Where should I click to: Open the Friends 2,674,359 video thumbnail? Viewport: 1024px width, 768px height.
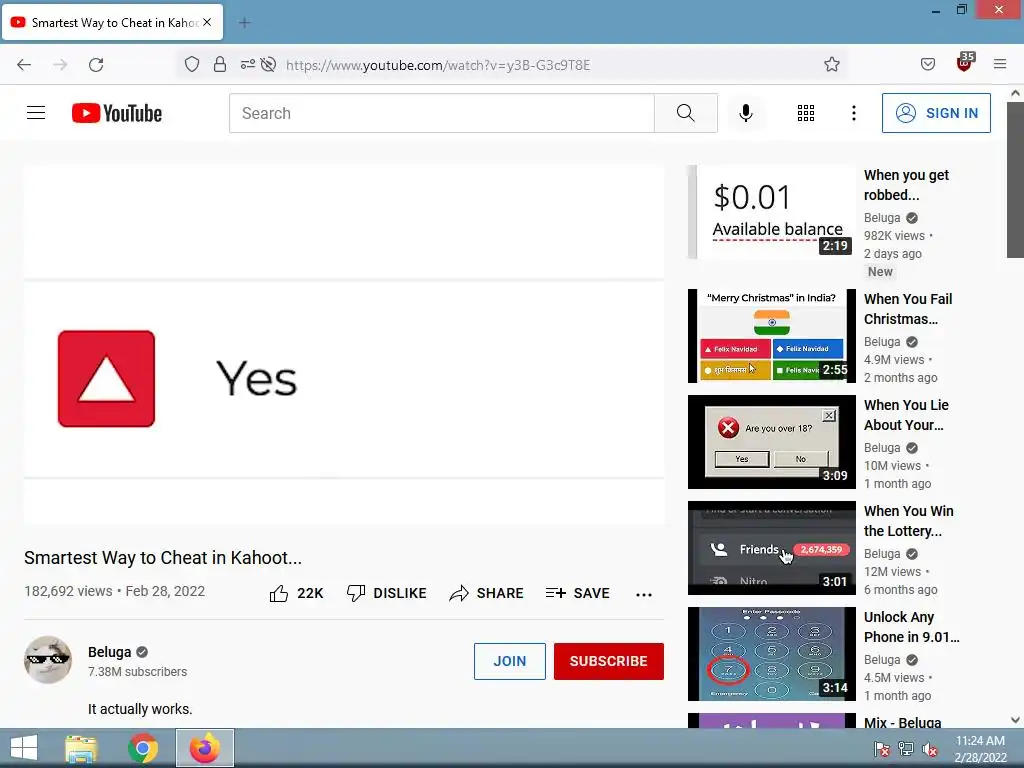[771, 548]
